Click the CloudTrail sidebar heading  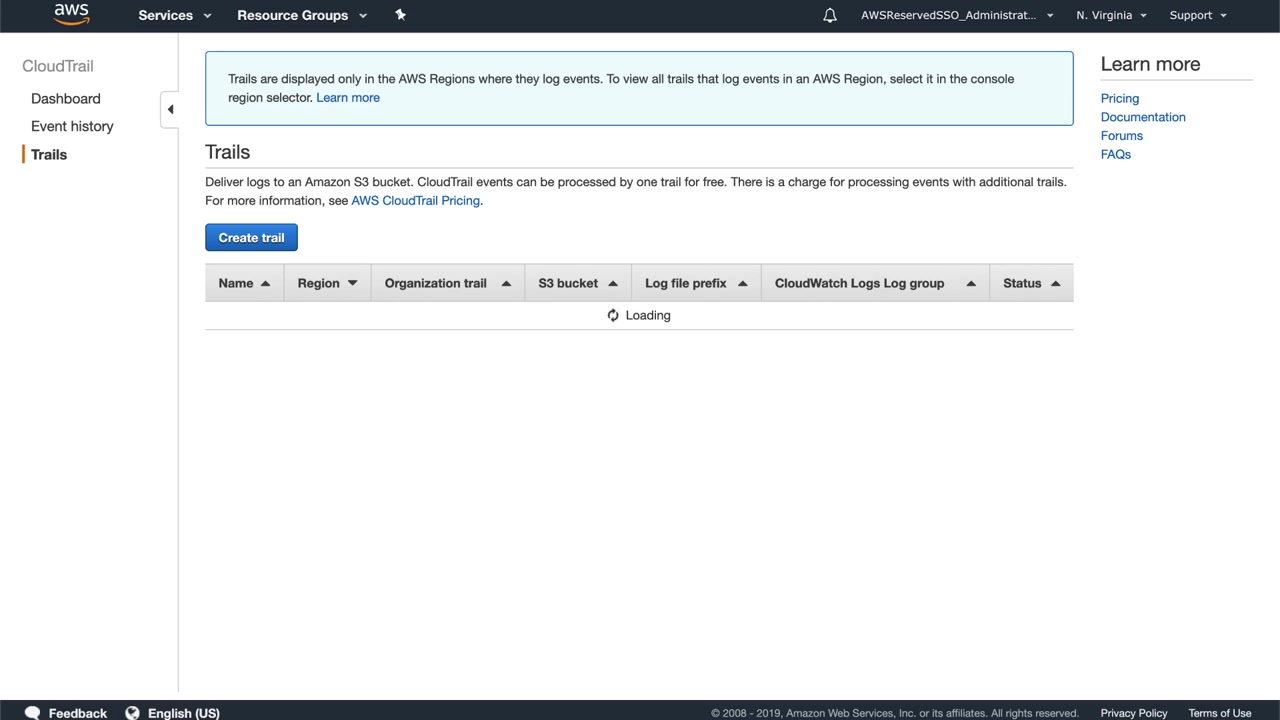point(58,66)
